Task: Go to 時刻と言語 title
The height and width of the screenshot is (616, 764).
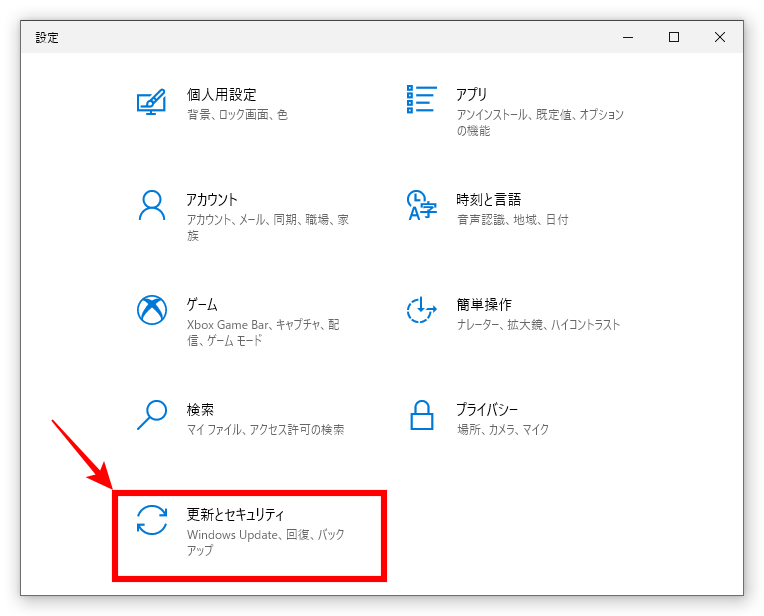Action: 489,199
